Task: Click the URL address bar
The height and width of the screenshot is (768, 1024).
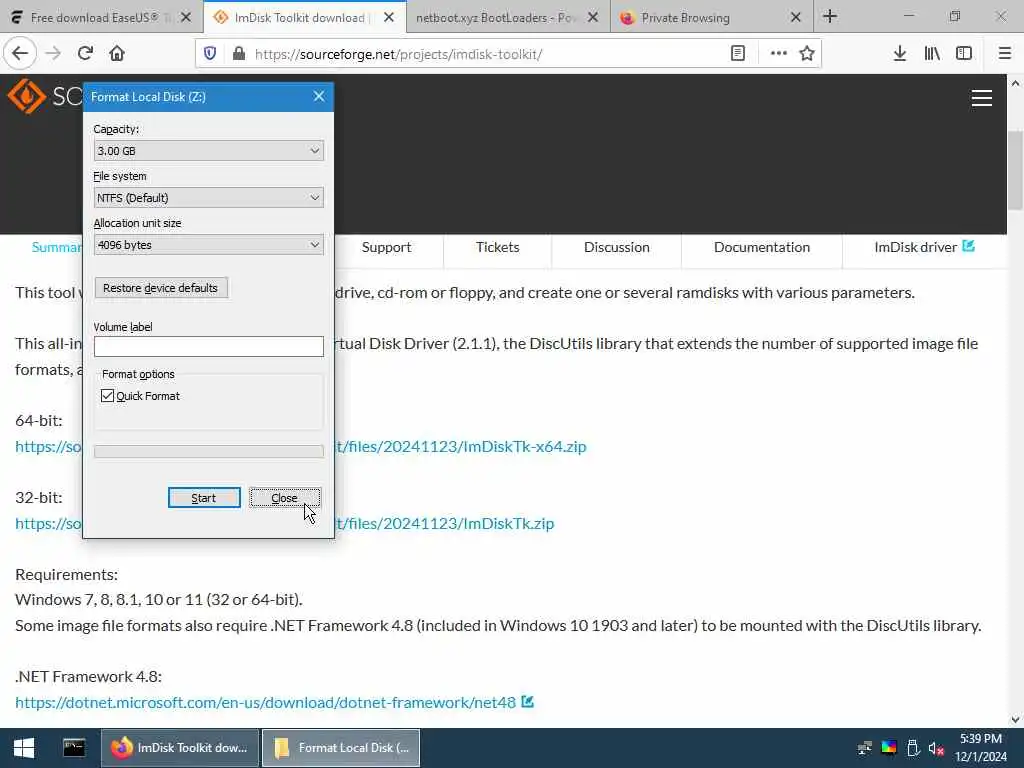Action: (483, 54)
